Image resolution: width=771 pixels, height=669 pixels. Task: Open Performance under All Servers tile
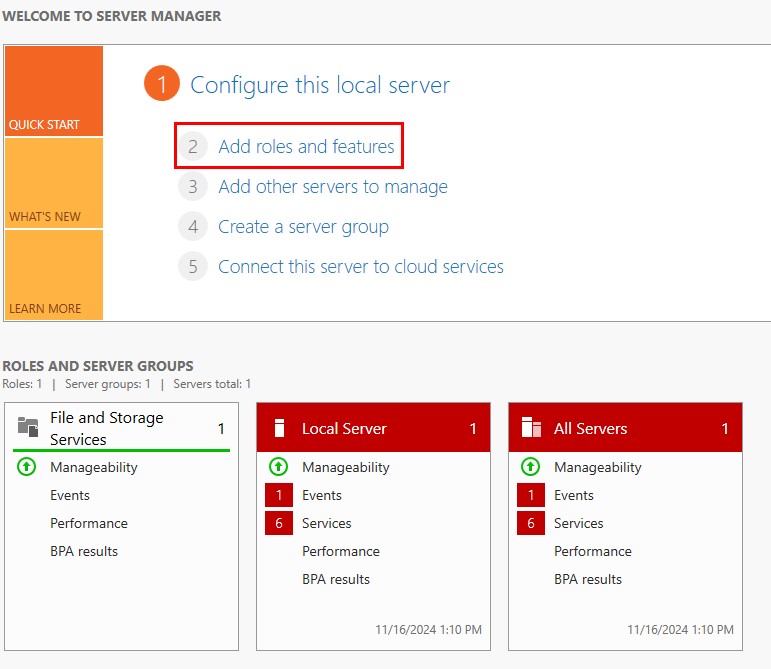(x=591, y=551)
